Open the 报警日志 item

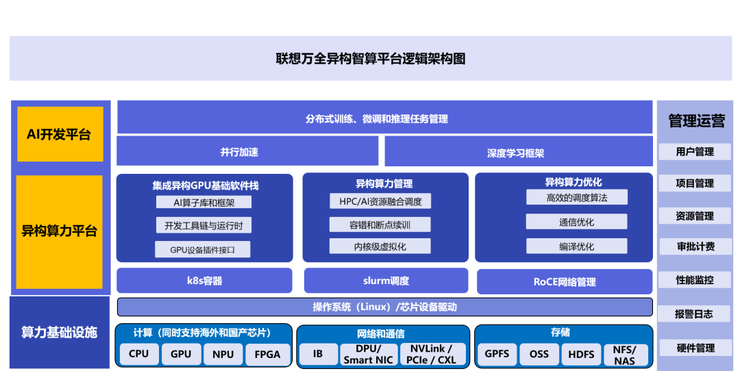coord(695,314)
